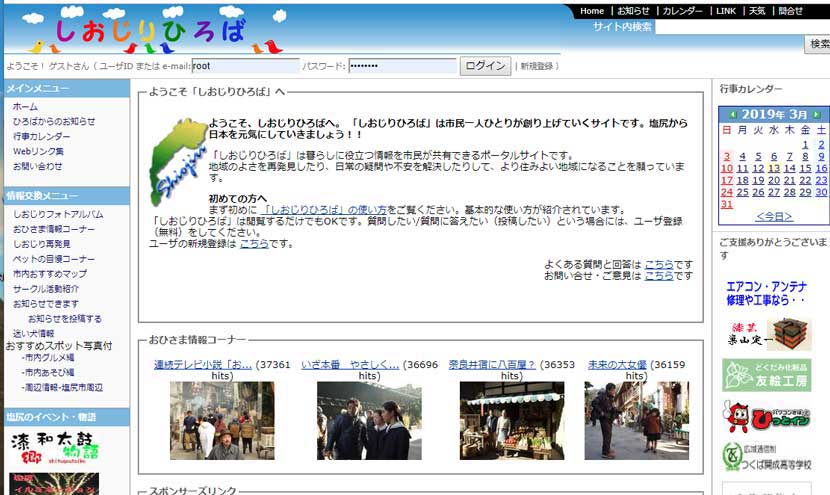This screenshot has width=830, height=495.
Task: Click the 検索 search button
Action: 819,44
